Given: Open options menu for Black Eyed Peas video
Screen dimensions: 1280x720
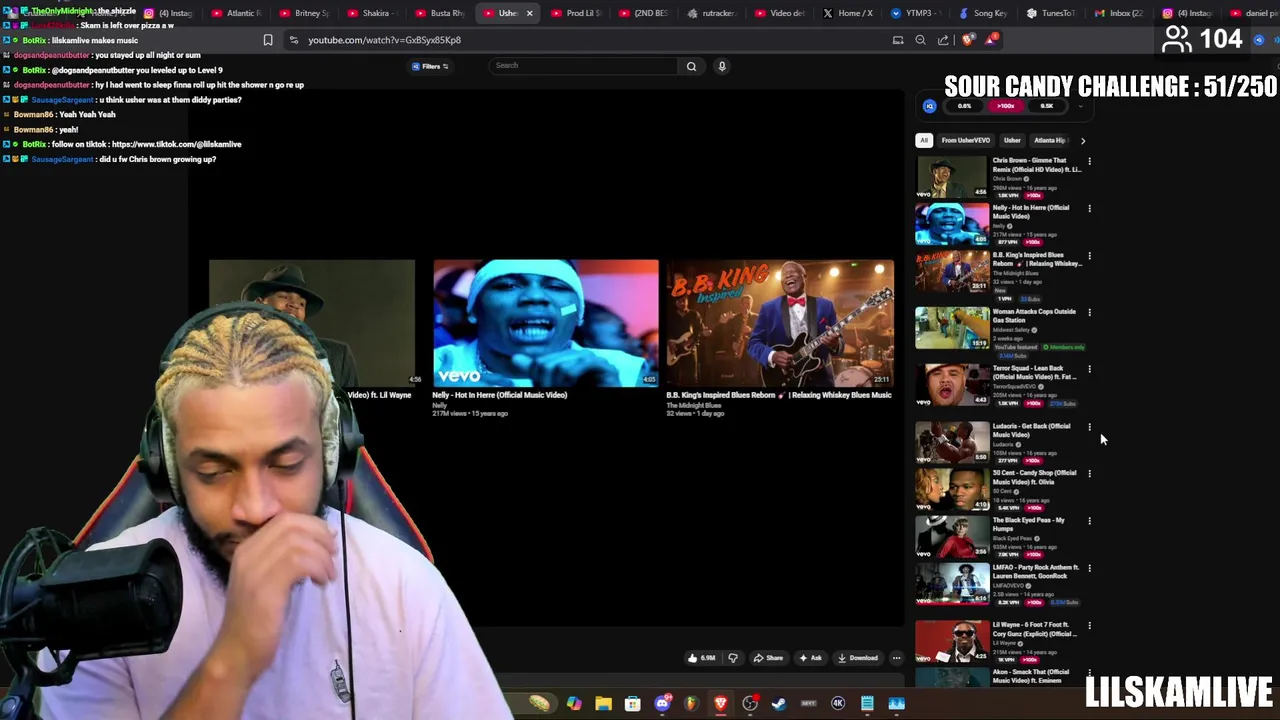Looking at the screenshot, I should click(x=1089, y=522).
